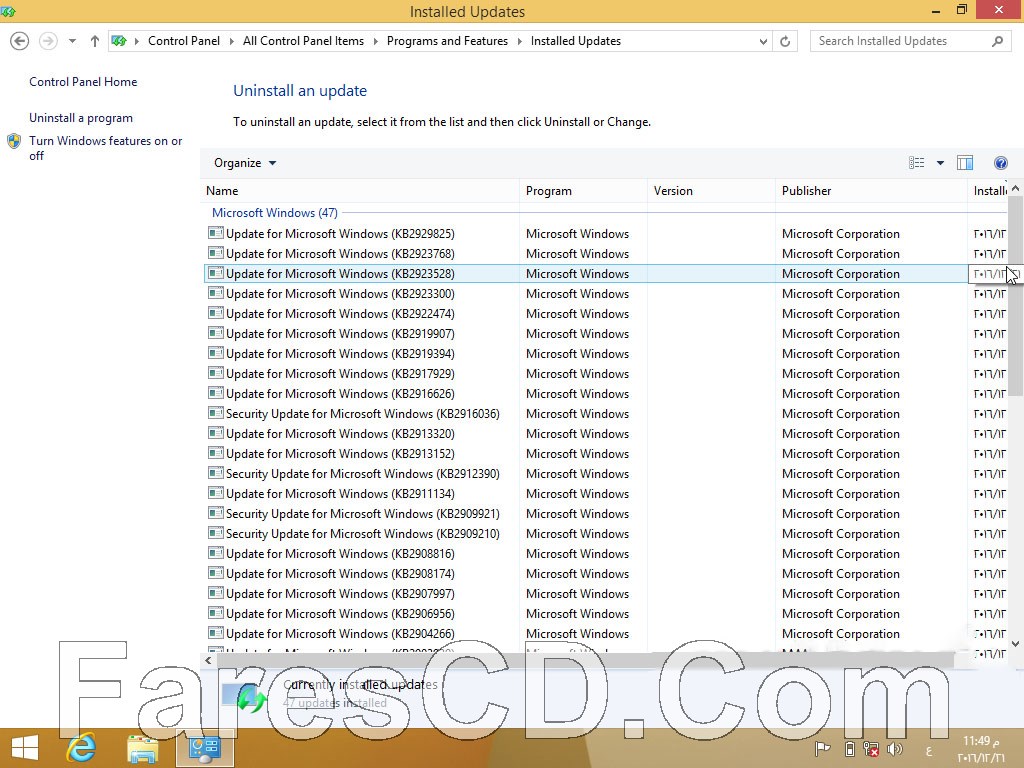1024x768 pixels.
Task: Sort by the Version column header
Action: [711, 191]
